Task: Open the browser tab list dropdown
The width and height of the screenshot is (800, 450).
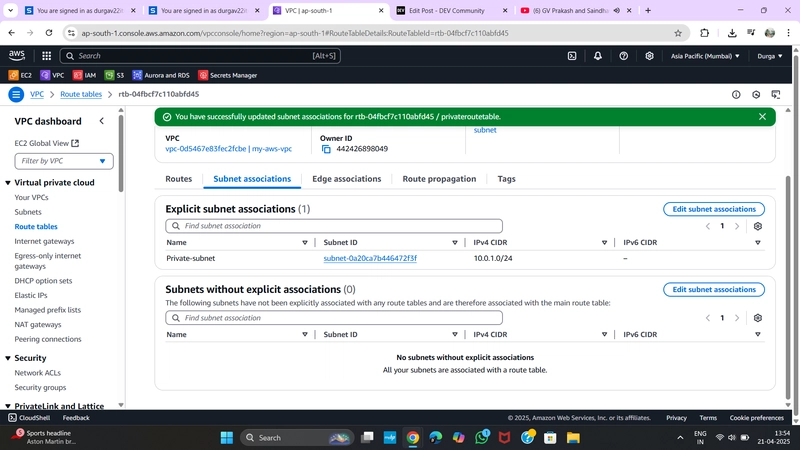Action: 10,10
